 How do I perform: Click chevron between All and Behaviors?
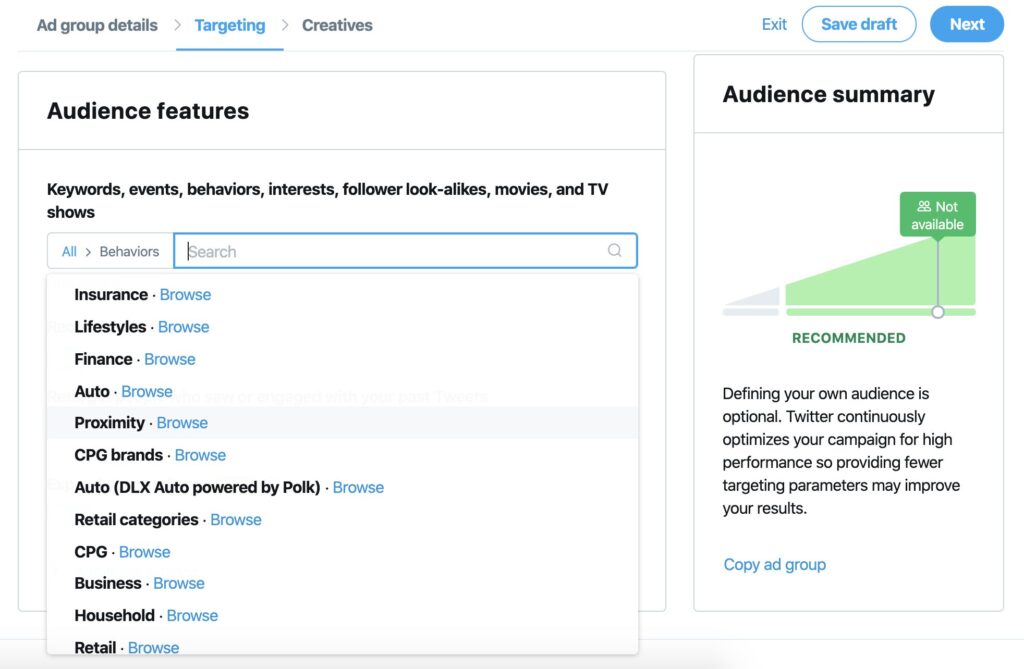[88, 252]
